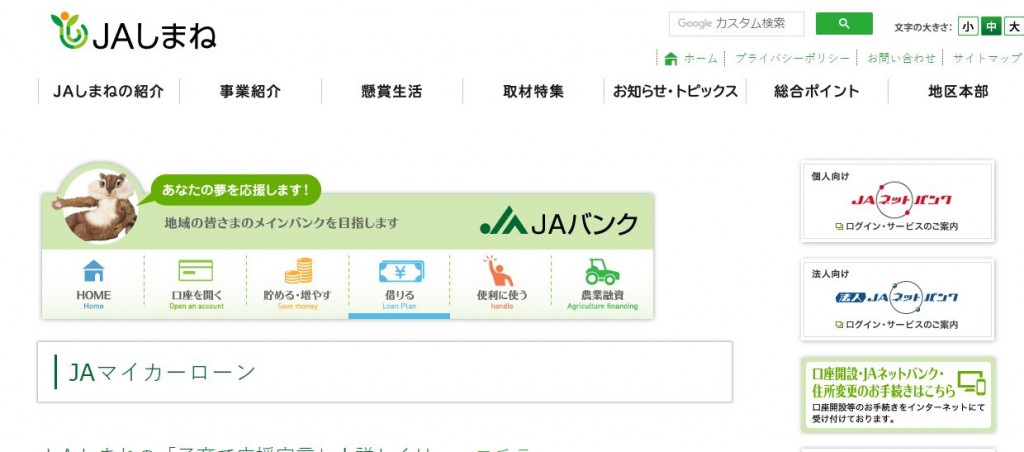
Task: Set text size to 大
Action: pos(1014,27)
